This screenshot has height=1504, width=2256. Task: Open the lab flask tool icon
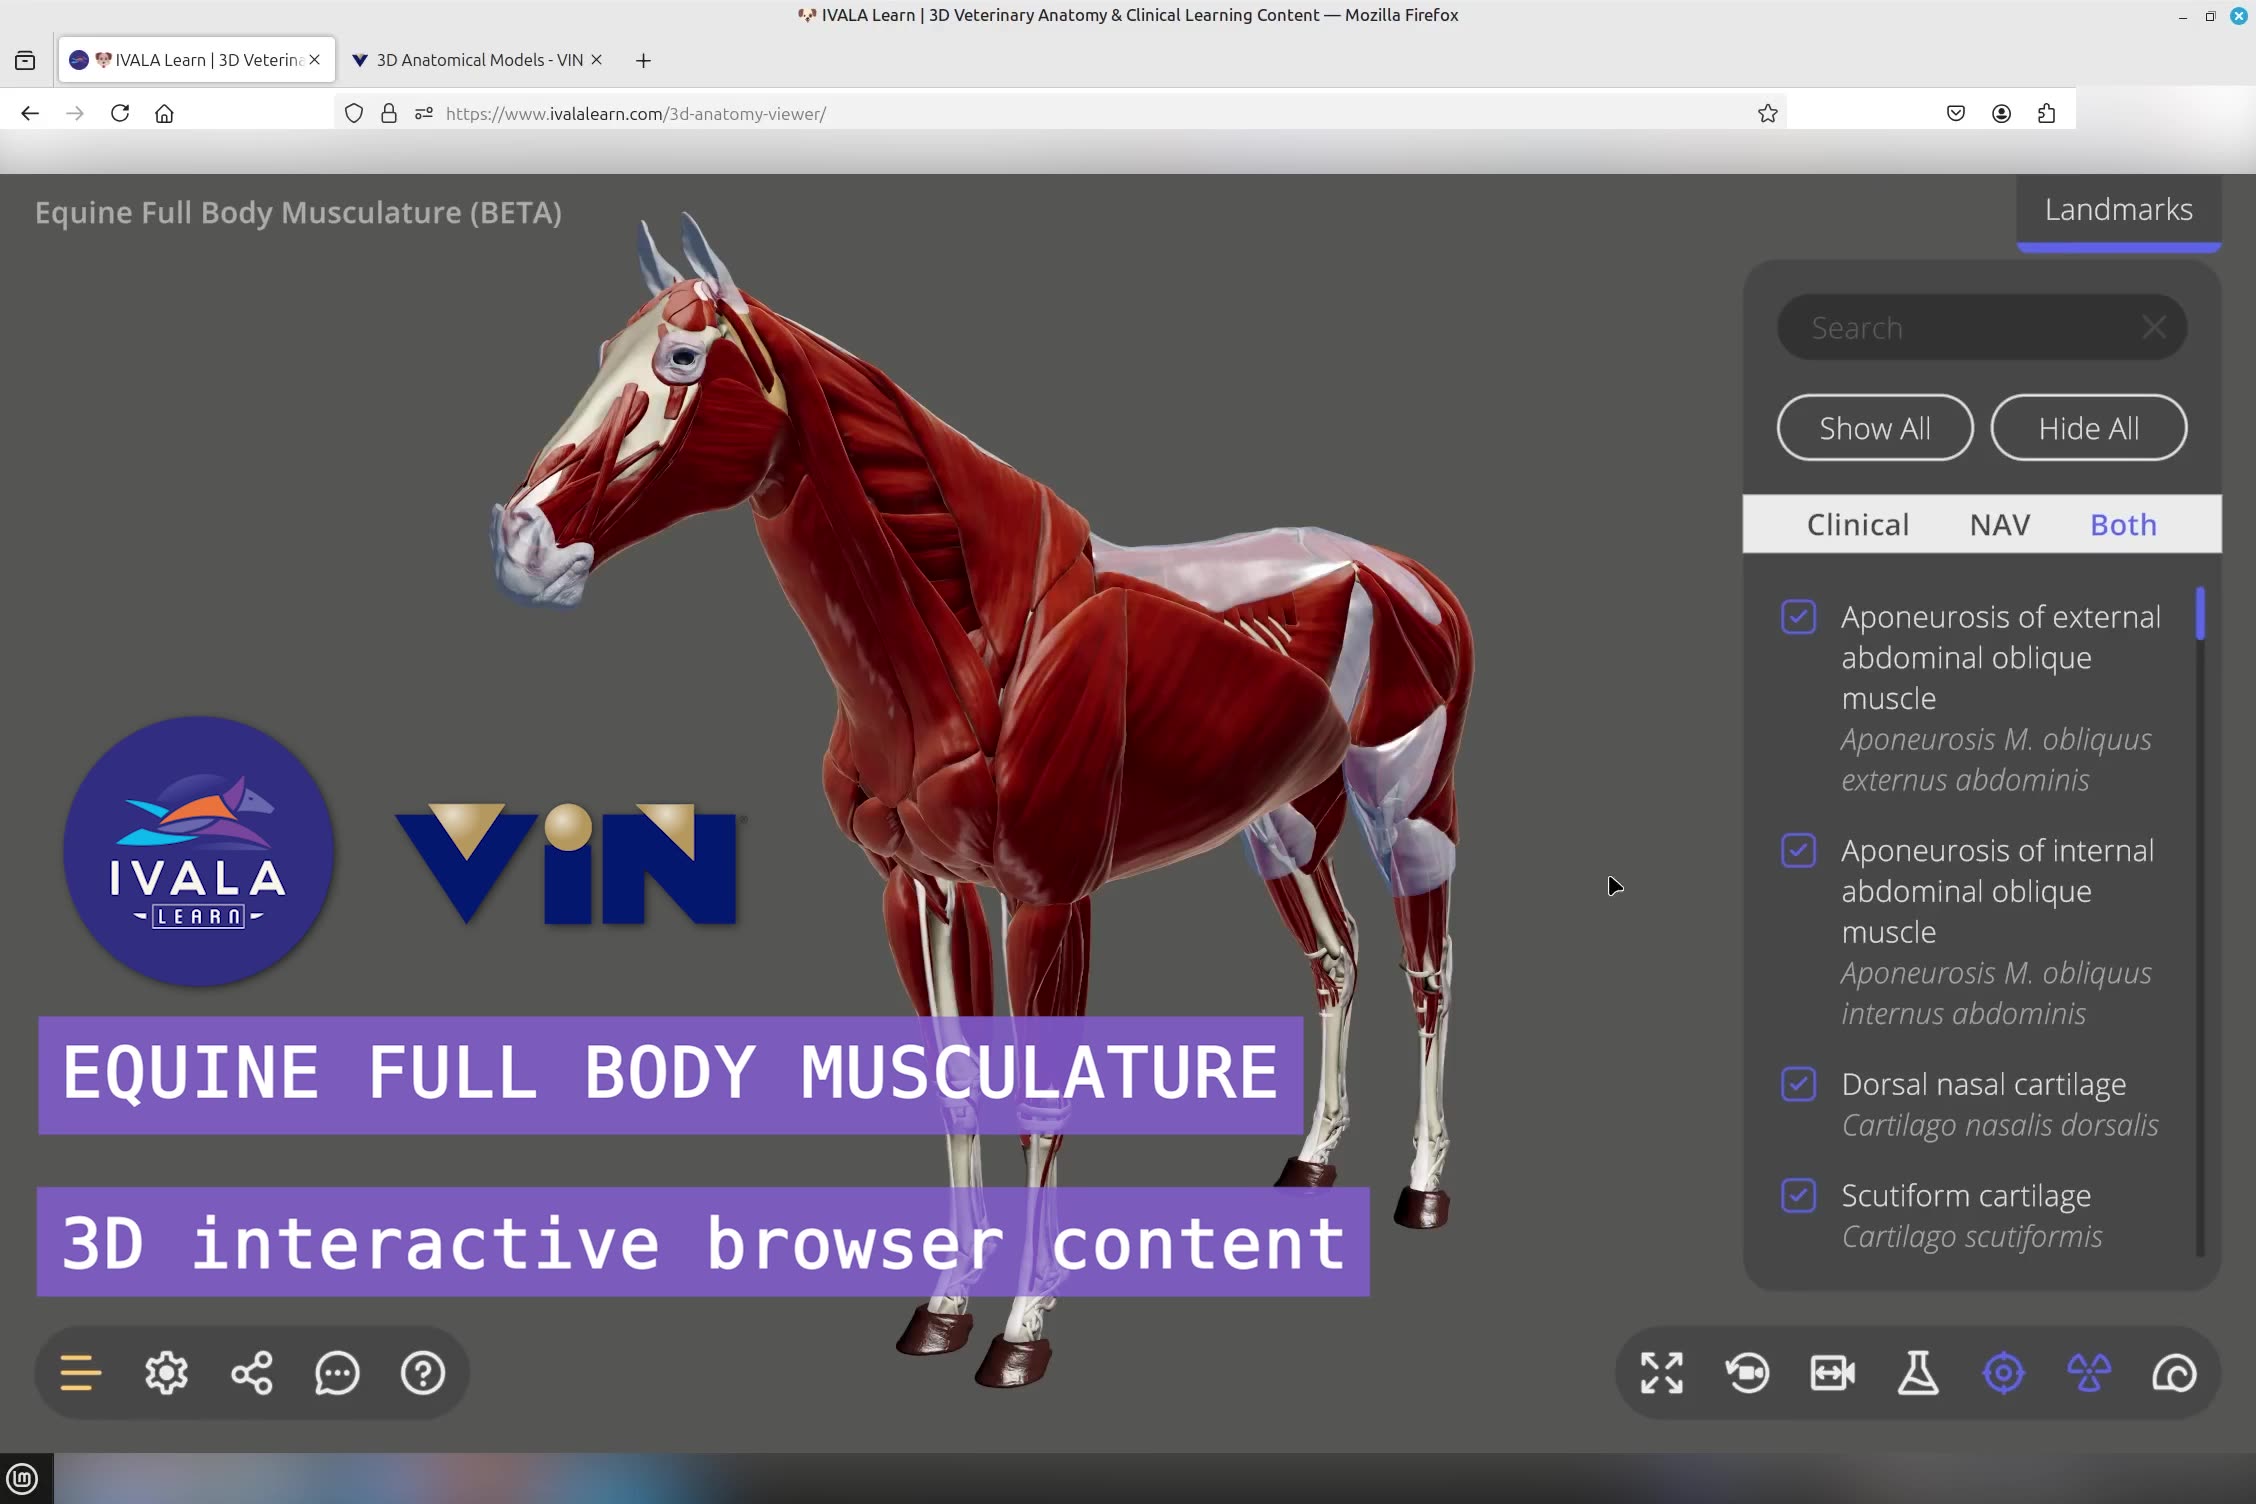coord(1919,1372)
